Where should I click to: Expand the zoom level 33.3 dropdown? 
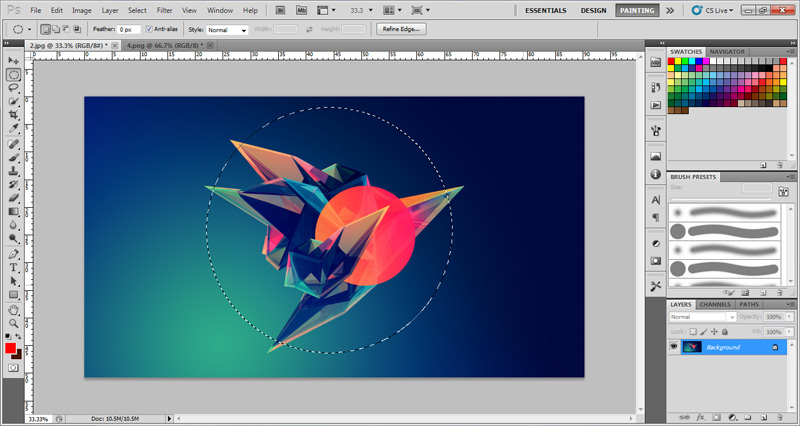[x=361, y=10]
